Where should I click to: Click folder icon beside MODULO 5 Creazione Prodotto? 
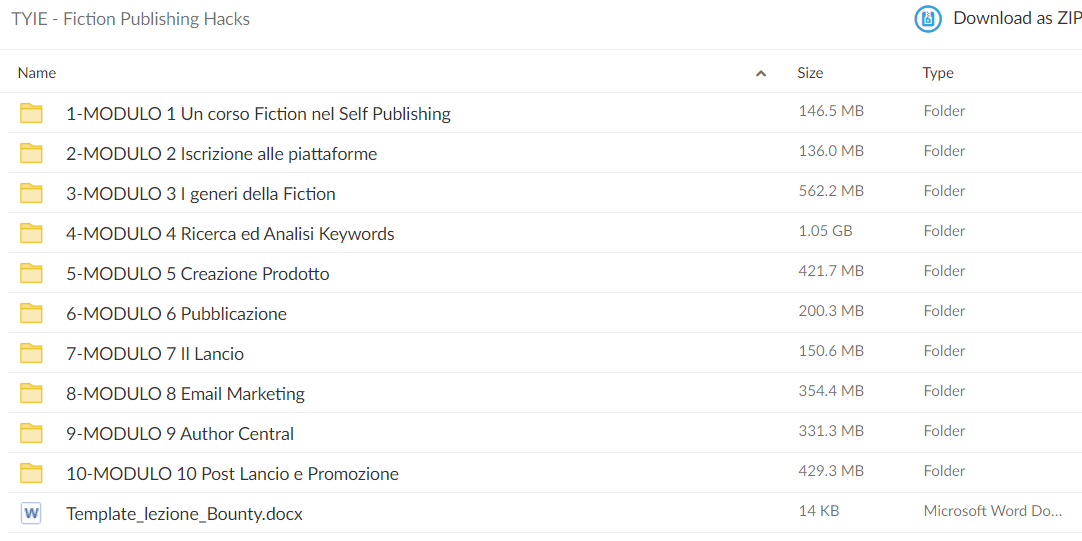tap(31, 273)
